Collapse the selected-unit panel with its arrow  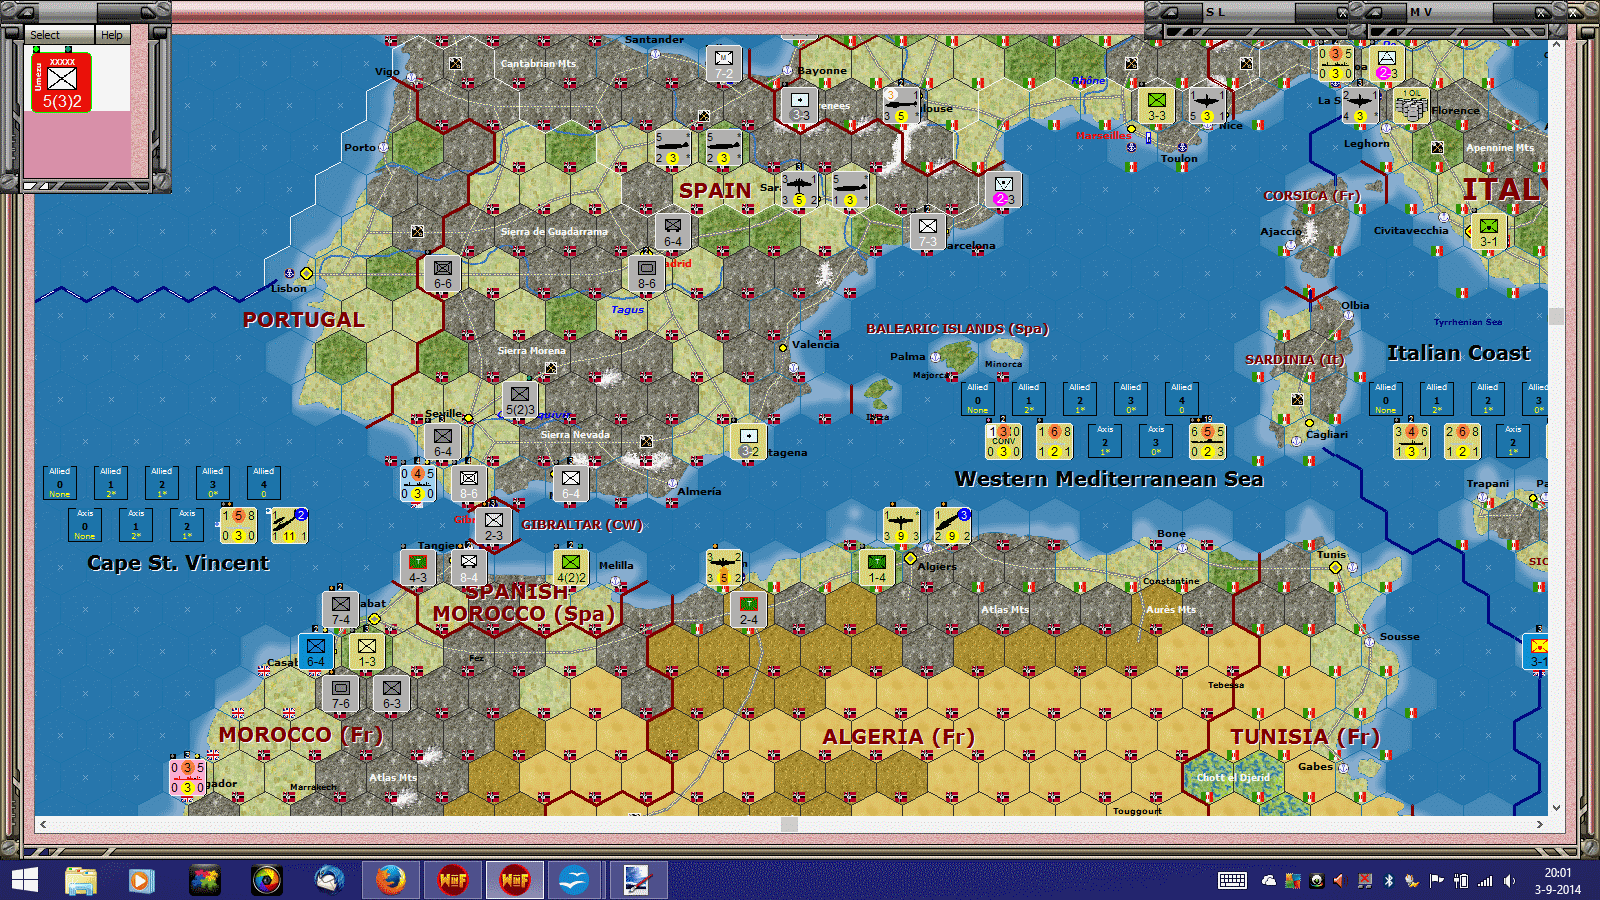pyautogui.click(x=28, y=12)
